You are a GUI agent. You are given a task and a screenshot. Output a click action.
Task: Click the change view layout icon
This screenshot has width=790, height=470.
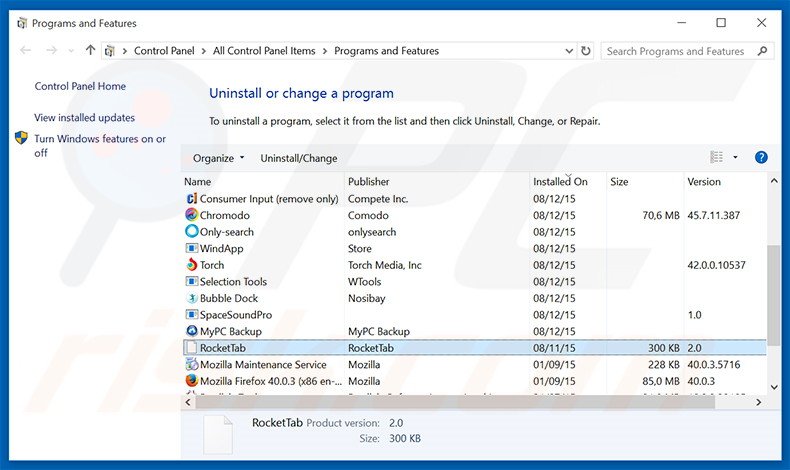click(716, 158)
